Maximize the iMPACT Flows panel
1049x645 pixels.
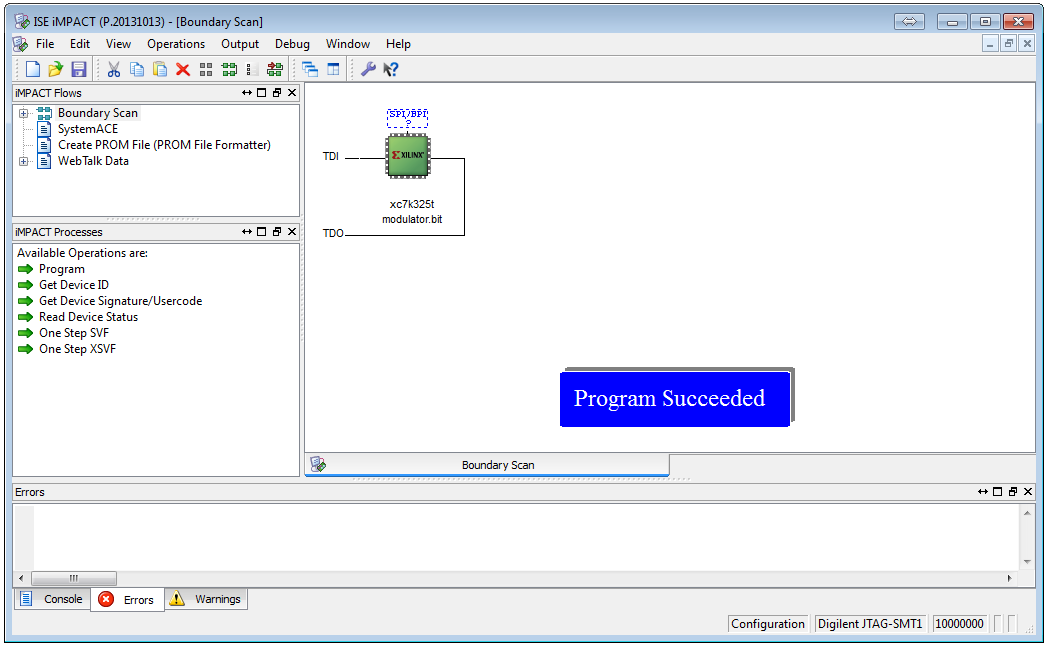(262, 93)
